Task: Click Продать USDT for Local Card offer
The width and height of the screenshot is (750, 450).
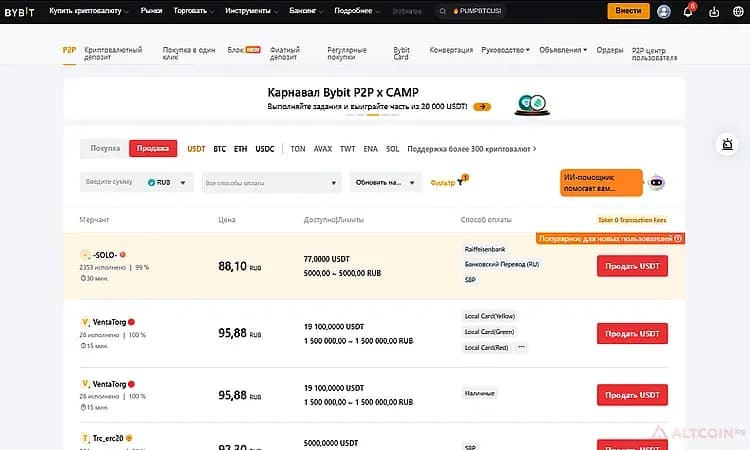Action: pos(632,333)
